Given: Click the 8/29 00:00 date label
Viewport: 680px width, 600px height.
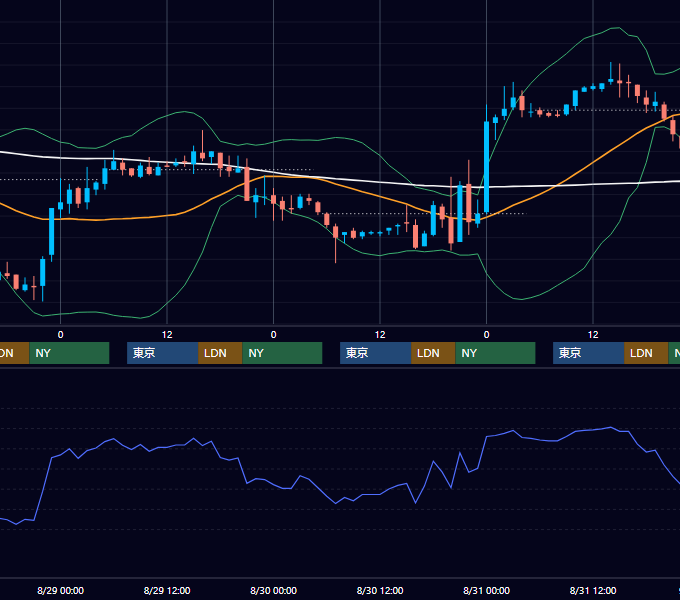Looking at the screenshot, I should click(x=60, y=590).
